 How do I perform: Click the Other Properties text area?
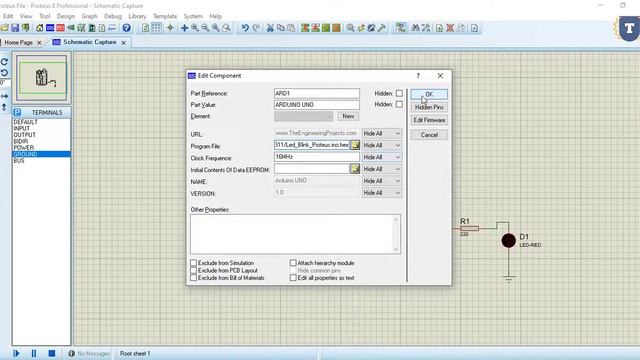[x=295, y=234]
